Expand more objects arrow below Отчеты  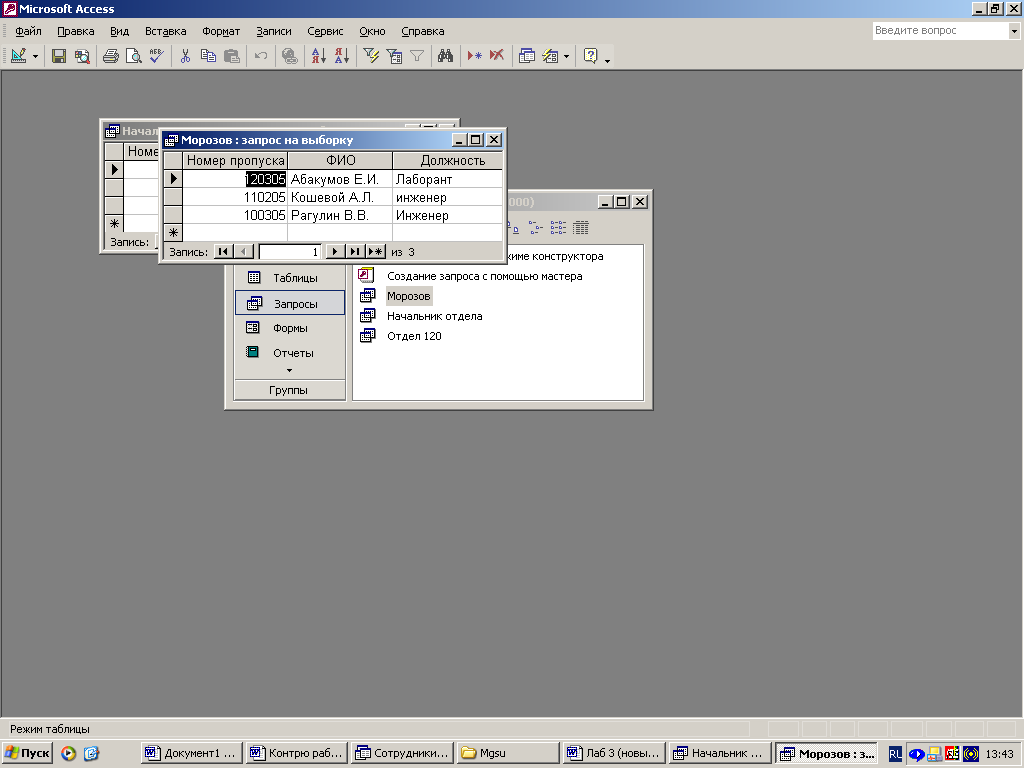pos(289,371)
